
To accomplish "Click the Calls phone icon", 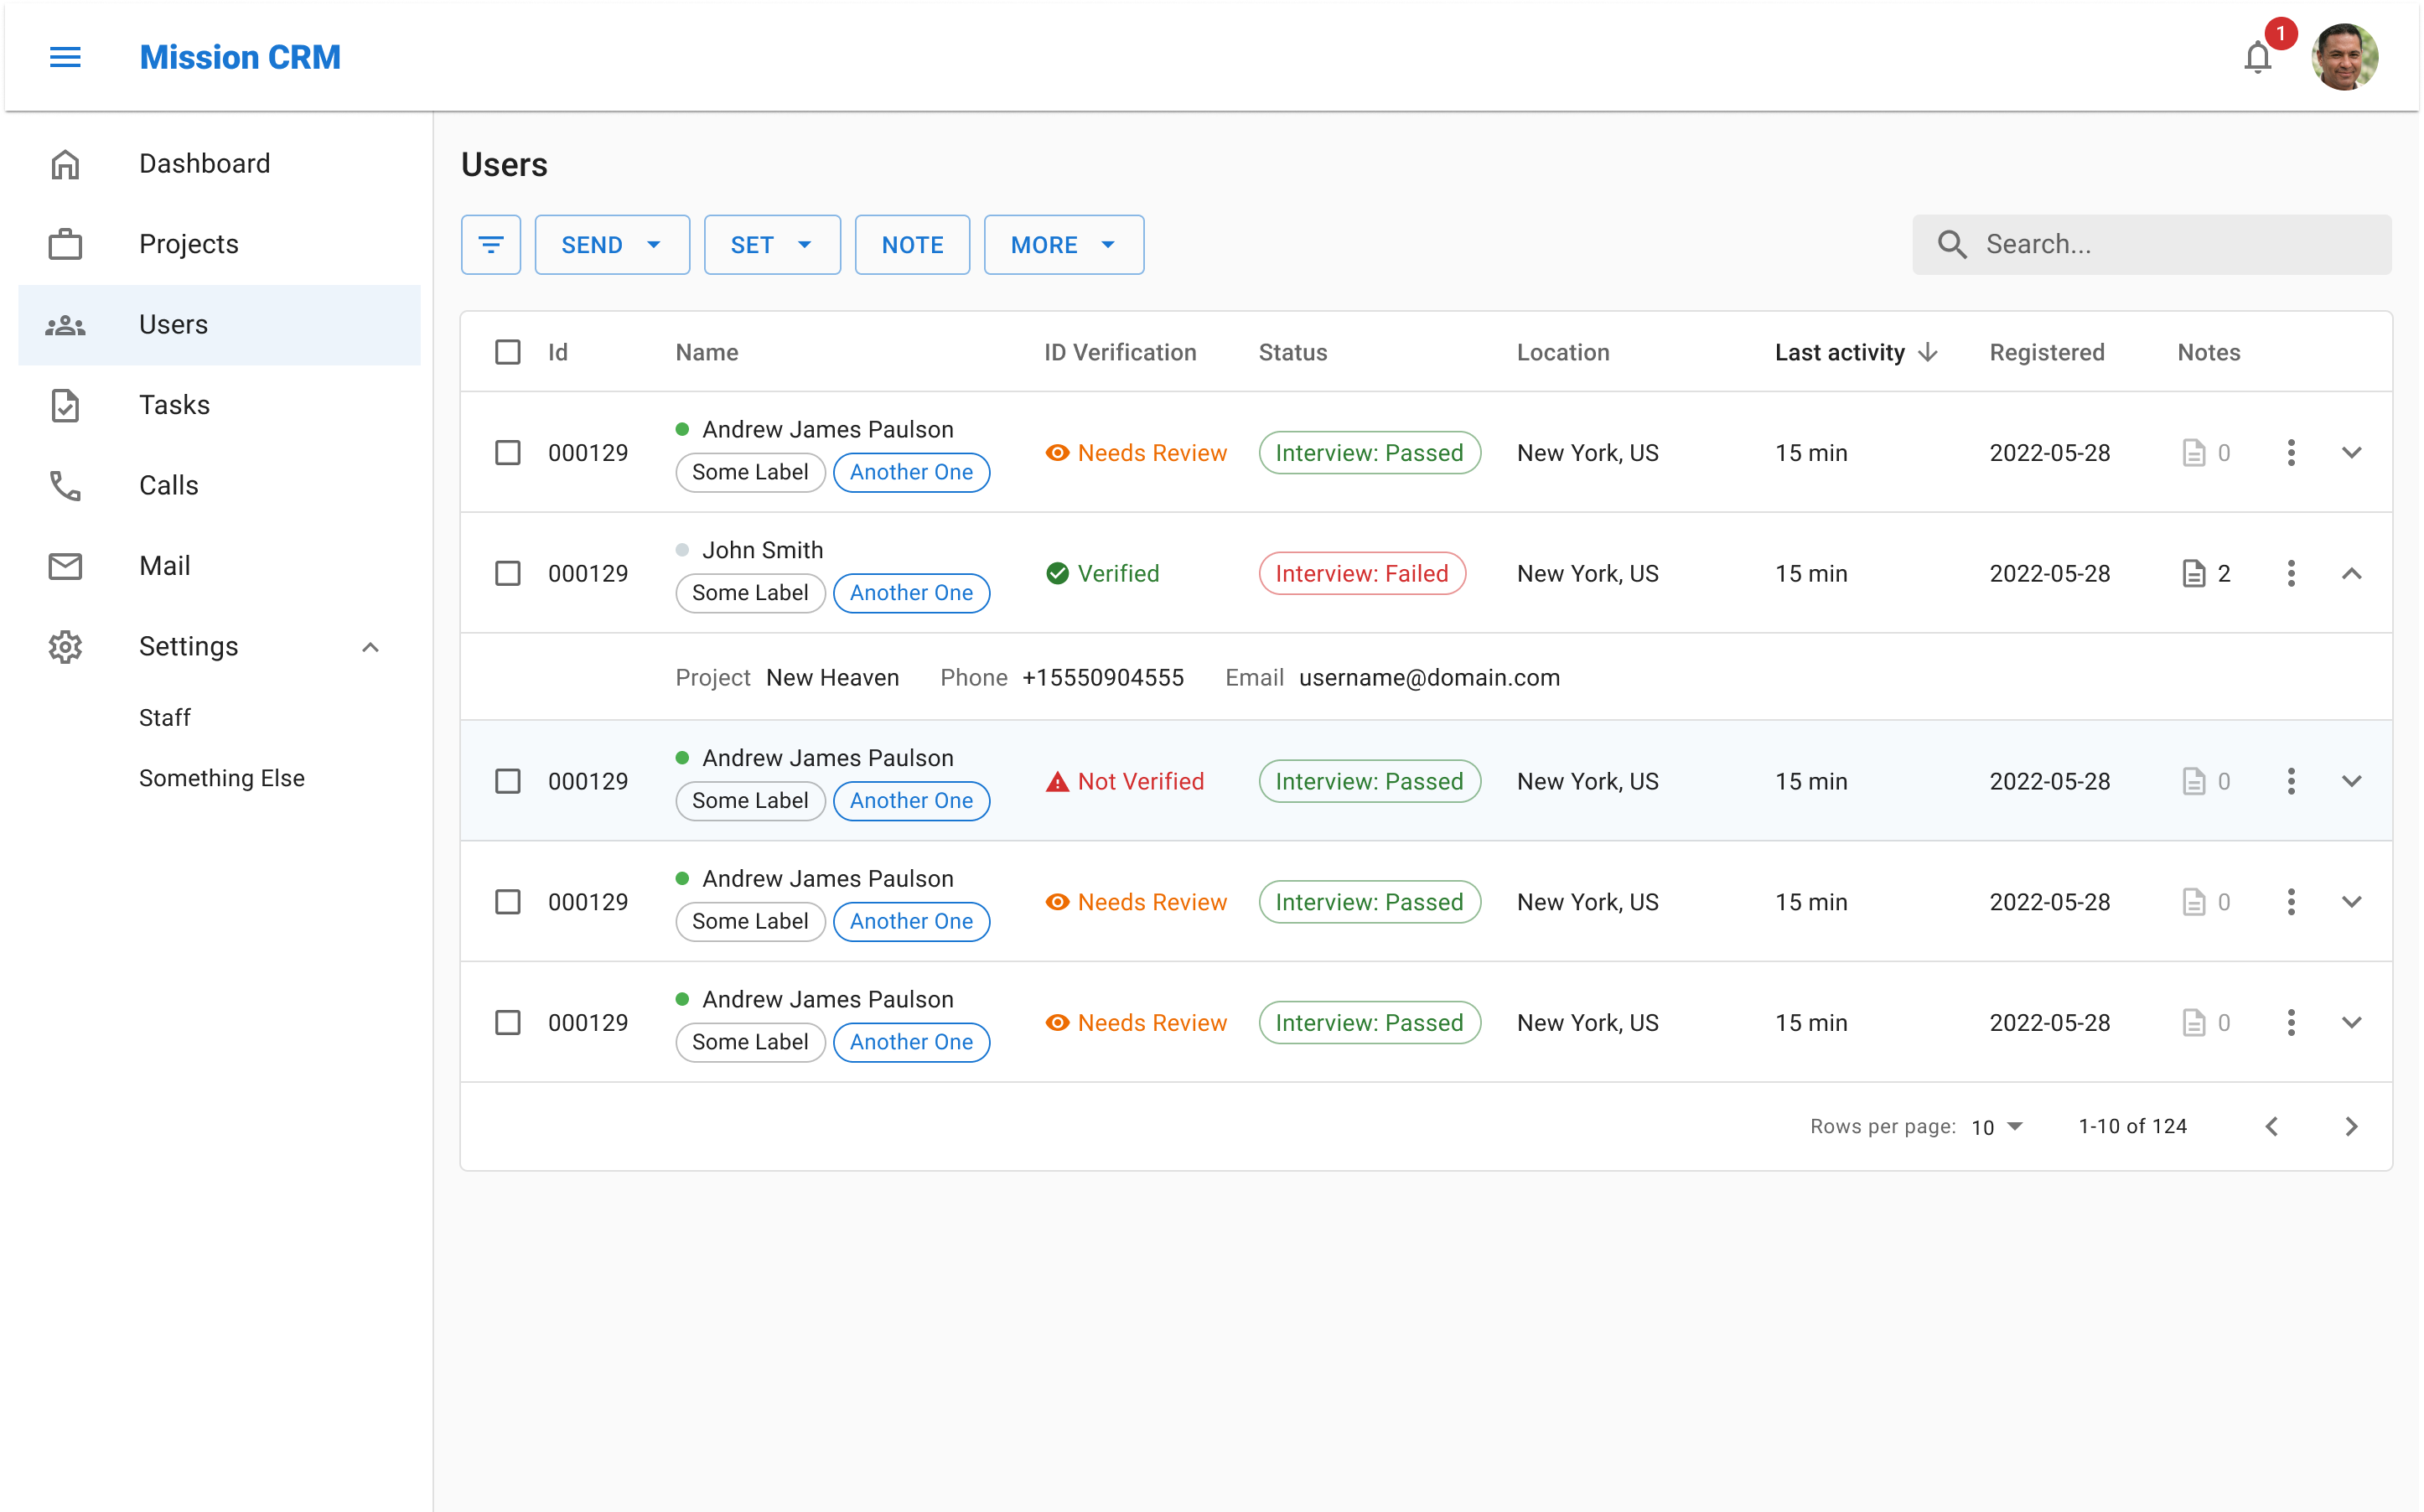I will tap(65, 486).
